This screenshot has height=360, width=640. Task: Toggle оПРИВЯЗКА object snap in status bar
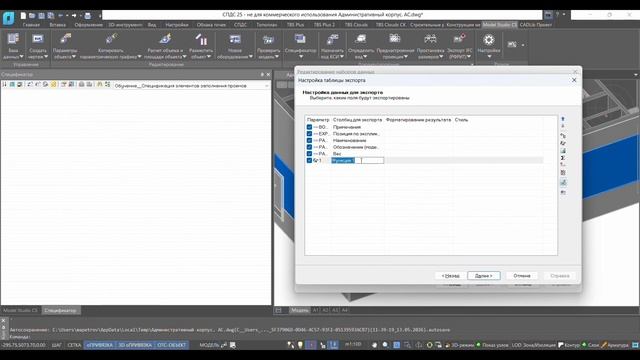(100, 345)
